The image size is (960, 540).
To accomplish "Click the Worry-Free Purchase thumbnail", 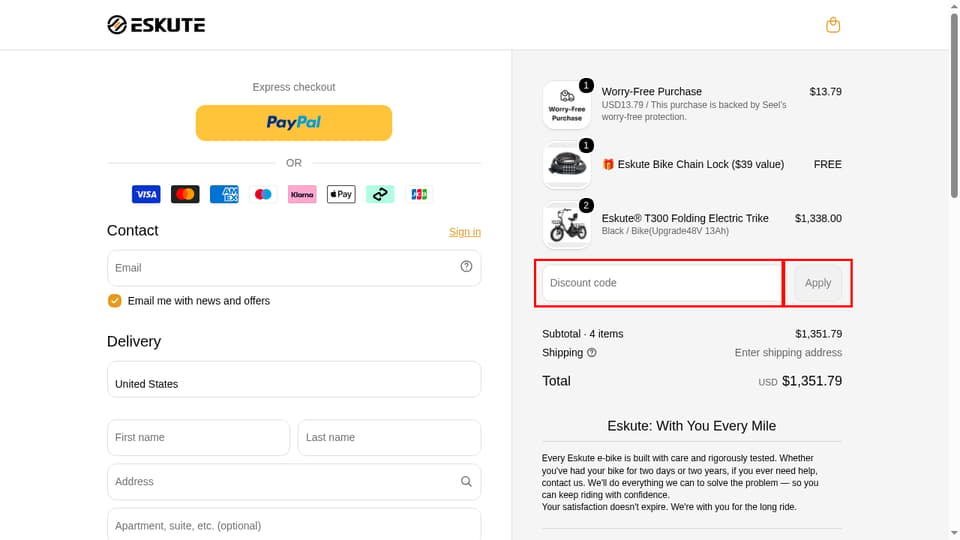I will click(x=567, y=105).
